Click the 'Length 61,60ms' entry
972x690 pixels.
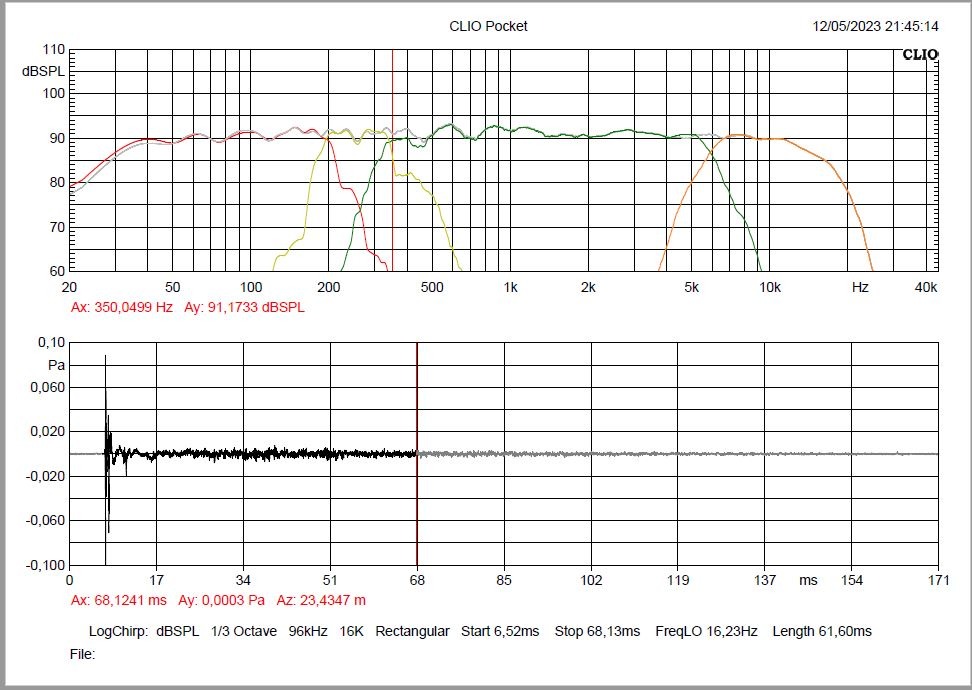tap(822, 631)
